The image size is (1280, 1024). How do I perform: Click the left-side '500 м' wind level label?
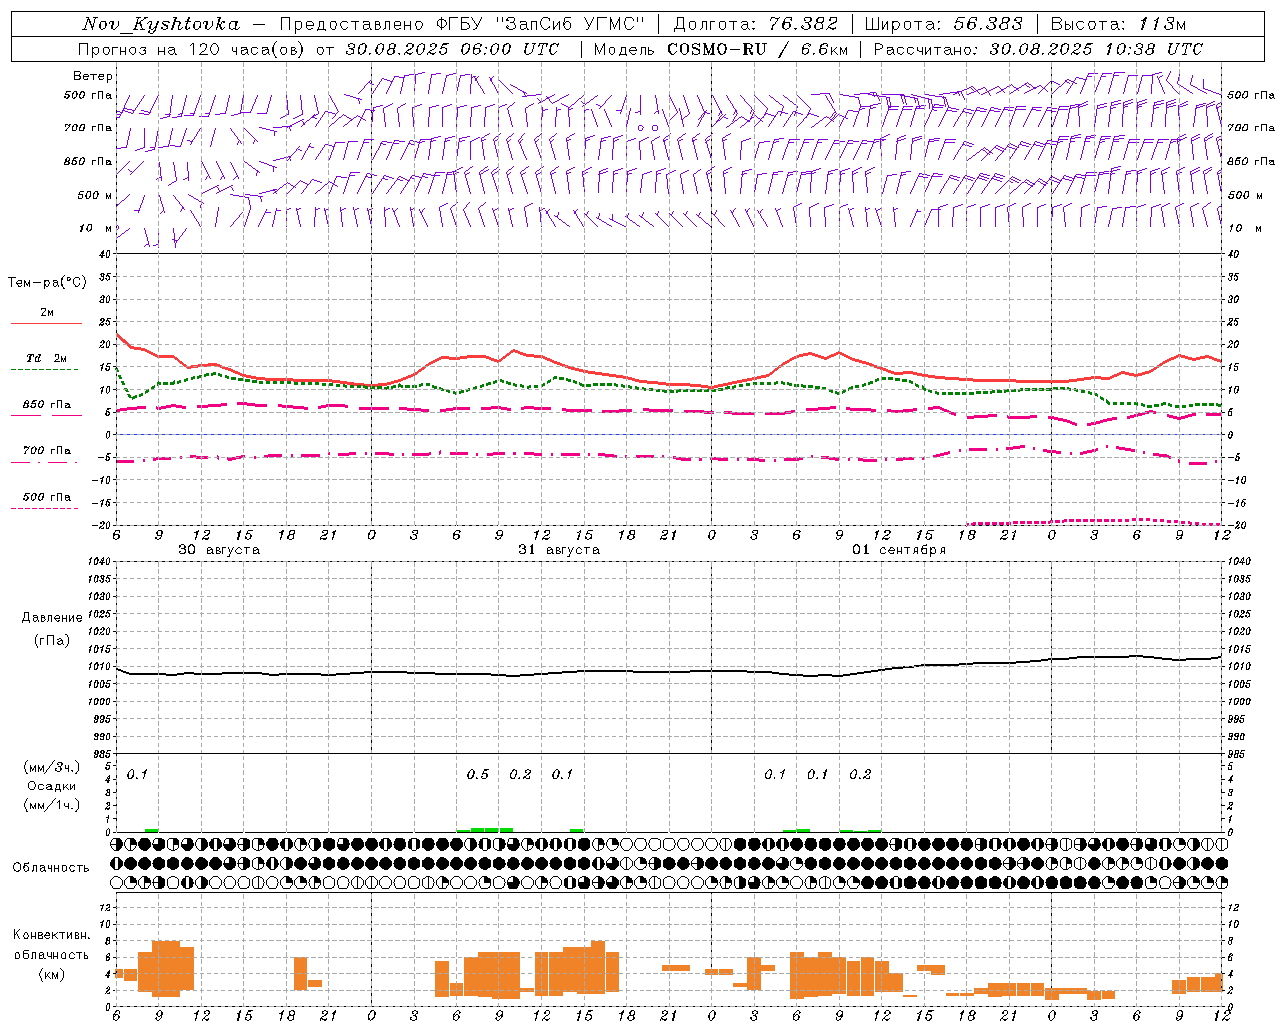(95, 196)
